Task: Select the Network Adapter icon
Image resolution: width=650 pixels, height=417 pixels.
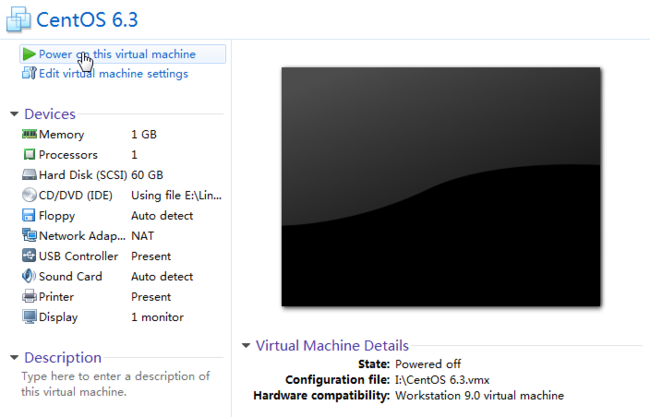Action: click(x=29, y=235)
